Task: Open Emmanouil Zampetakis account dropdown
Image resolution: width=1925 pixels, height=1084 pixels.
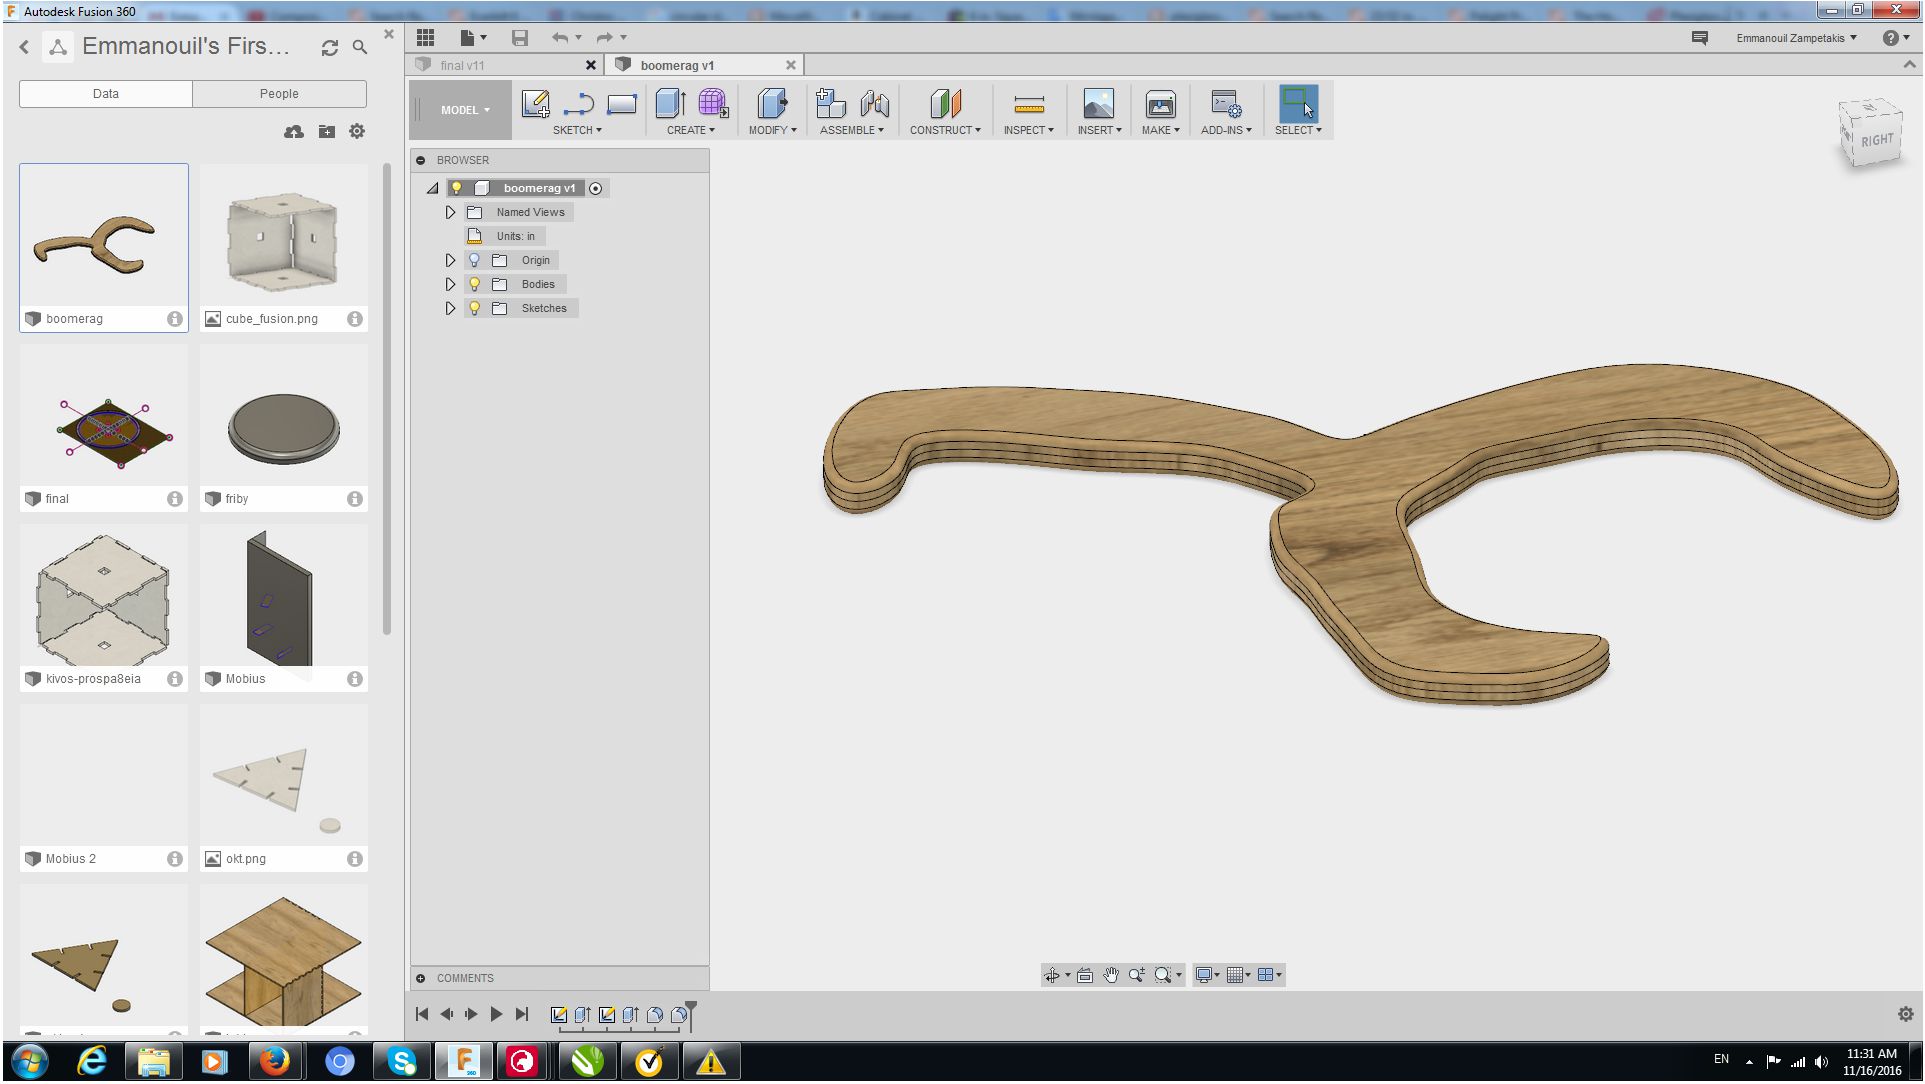Action: point(1797,38)
